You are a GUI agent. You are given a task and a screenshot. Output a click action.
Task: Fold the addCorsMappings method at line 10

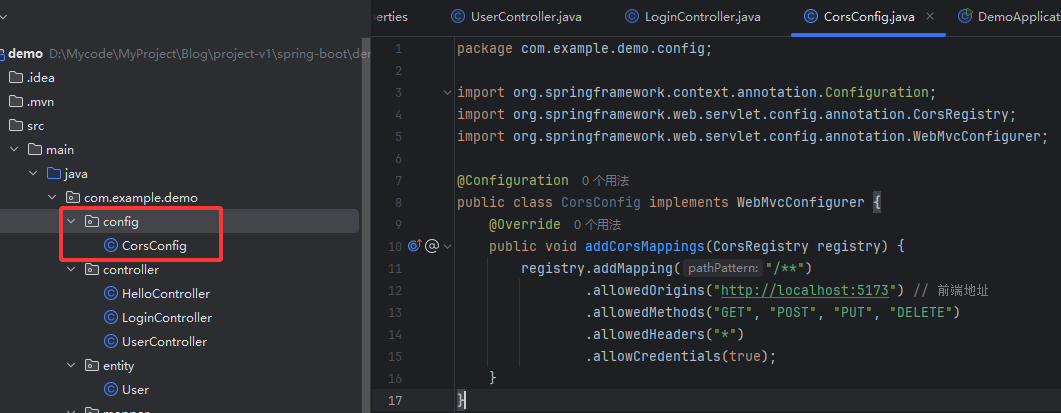(x=447, y=246)
